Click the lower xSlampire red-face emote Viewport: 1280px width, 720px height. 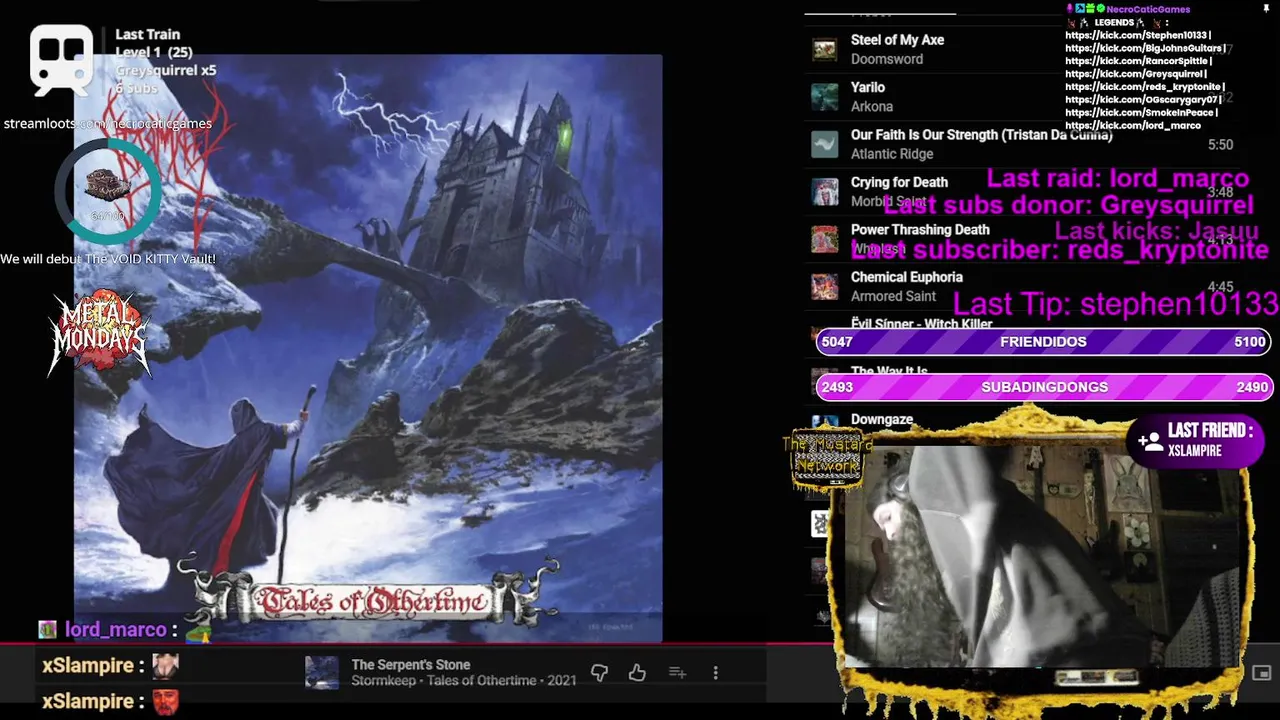(x=165, y=701)
